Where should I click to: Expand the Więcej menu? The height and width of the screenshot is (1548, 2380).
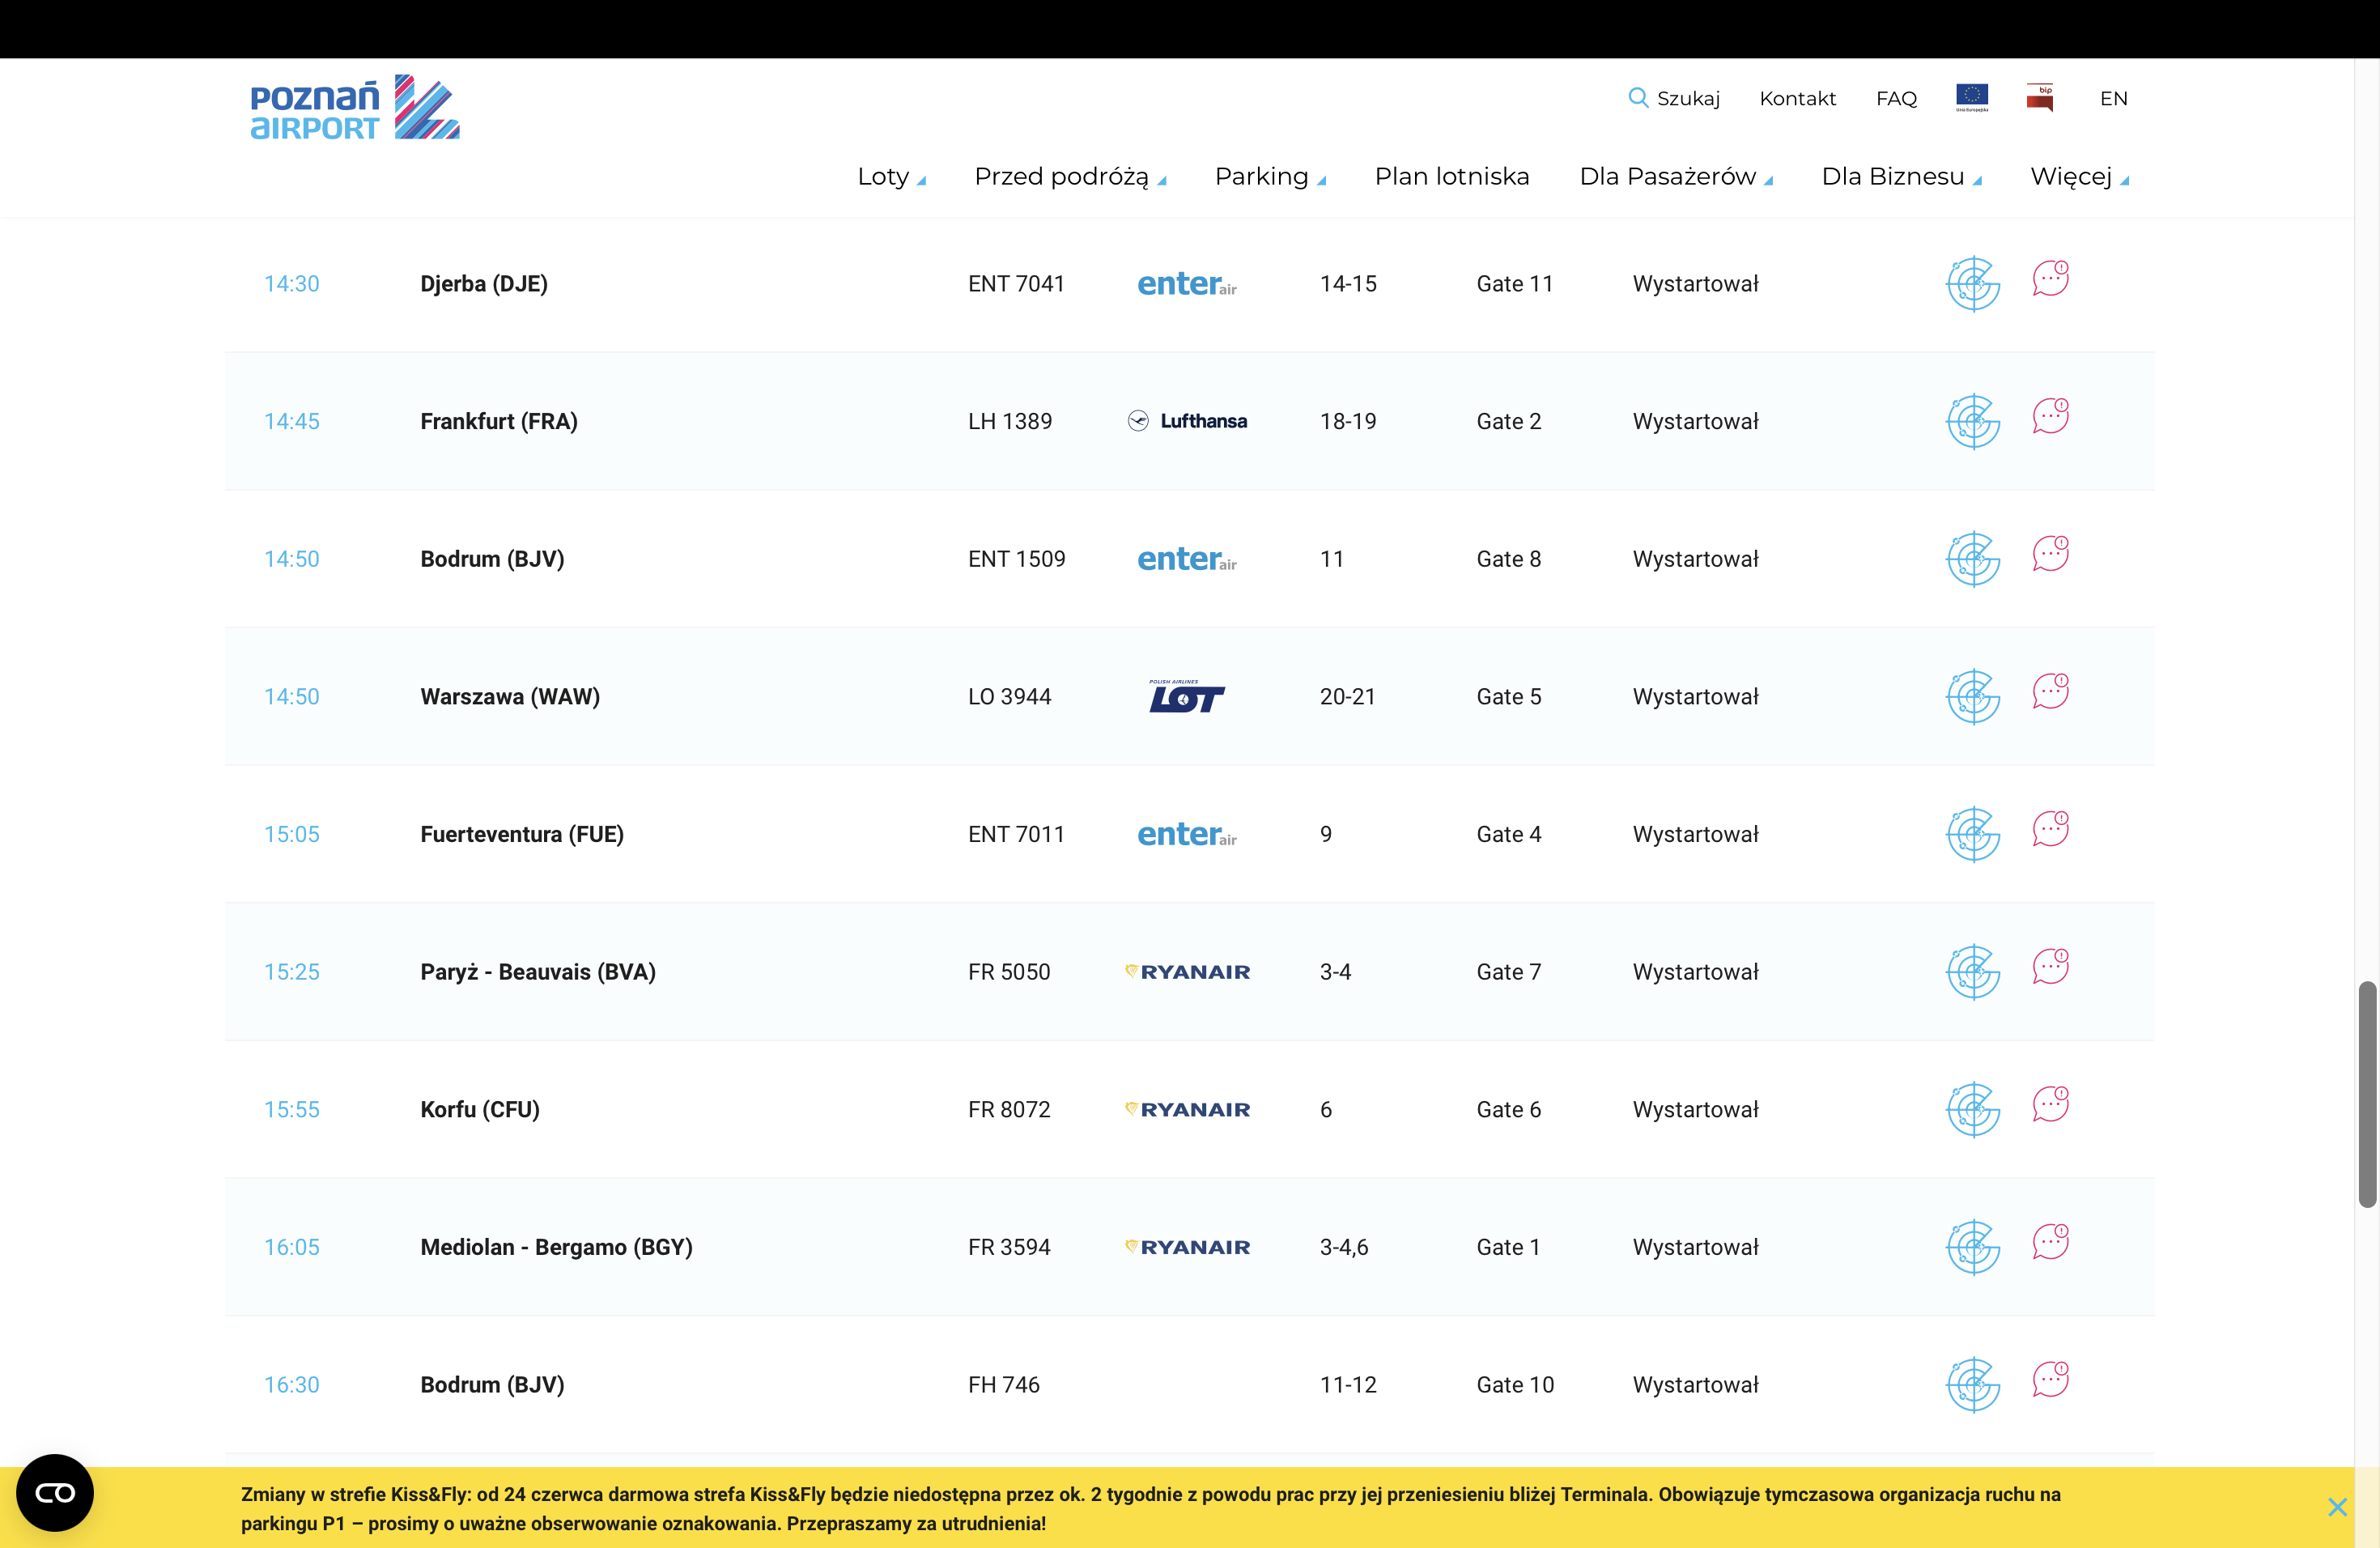tap(2079, 177)
